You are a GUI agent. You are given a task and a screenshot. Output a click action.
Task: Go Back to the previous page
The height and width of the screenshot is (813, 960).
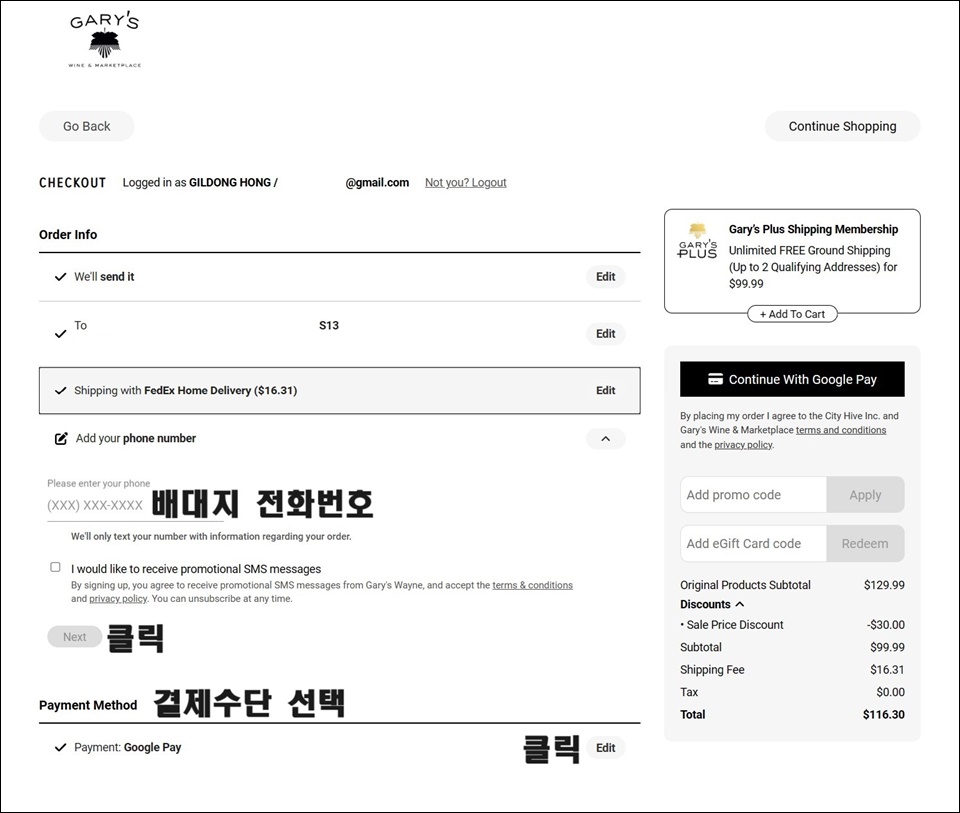86,126
